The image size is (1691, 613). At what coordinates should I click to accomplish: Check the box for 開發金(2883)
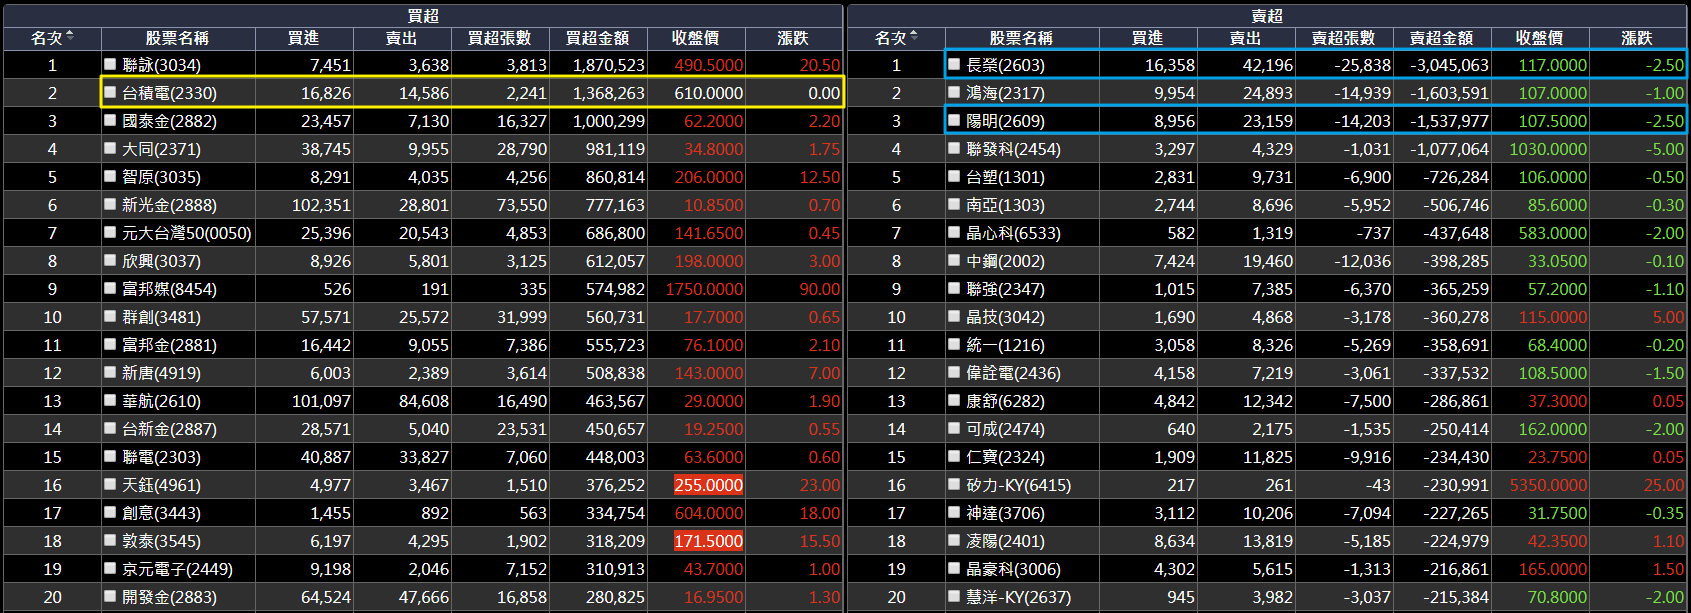(x=111, y=596)
